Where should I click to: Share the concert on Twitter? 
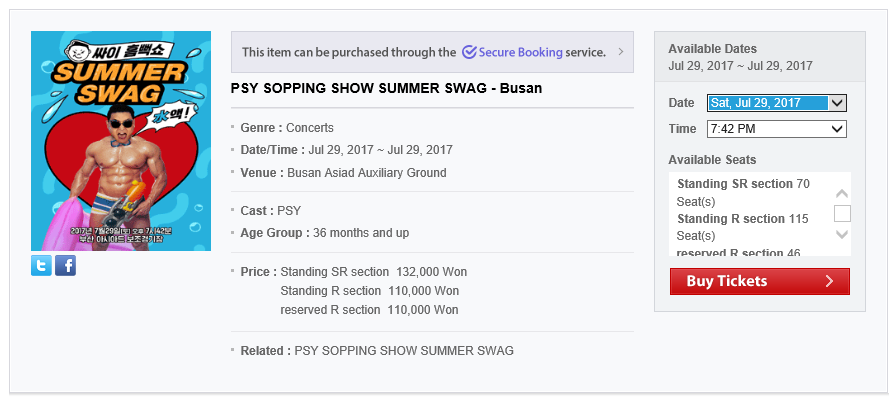41,266
